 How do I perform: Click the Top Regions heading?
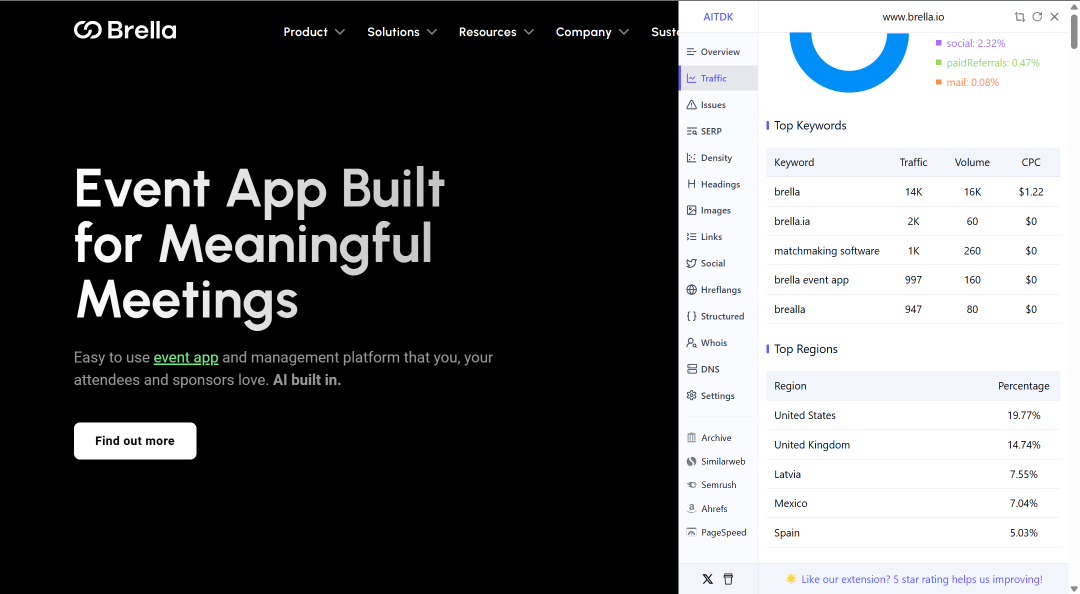point(806,349)
